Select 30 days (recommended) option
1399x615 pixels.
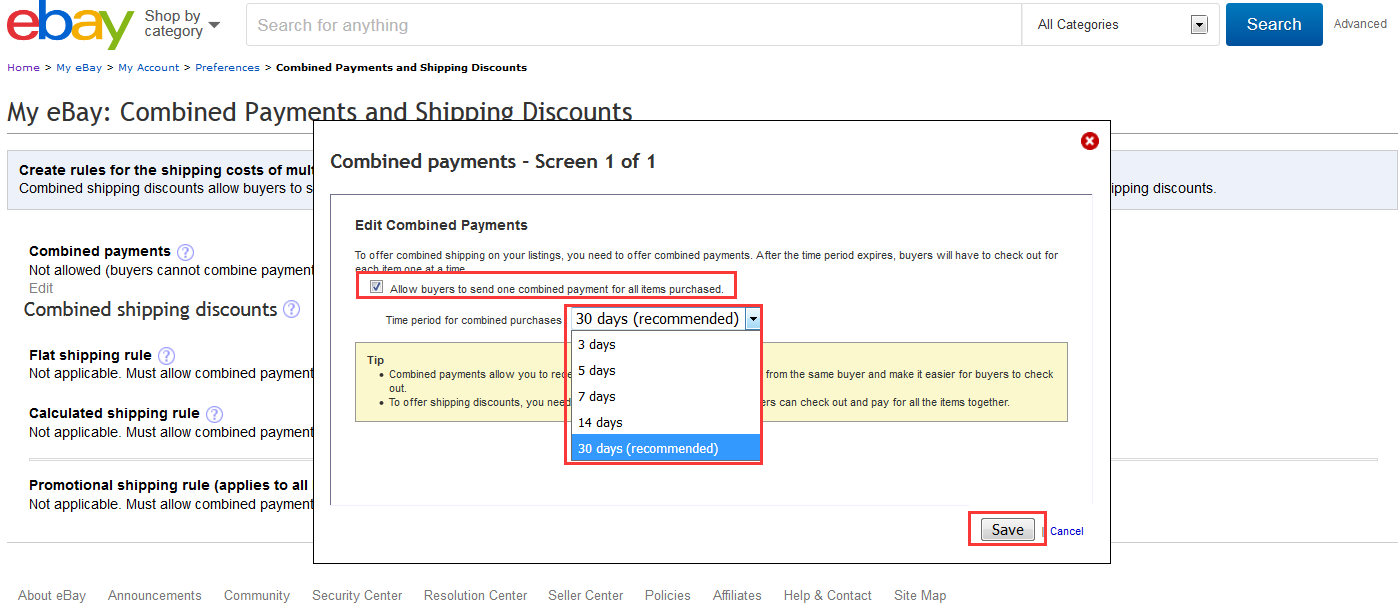tap(648, 449)
